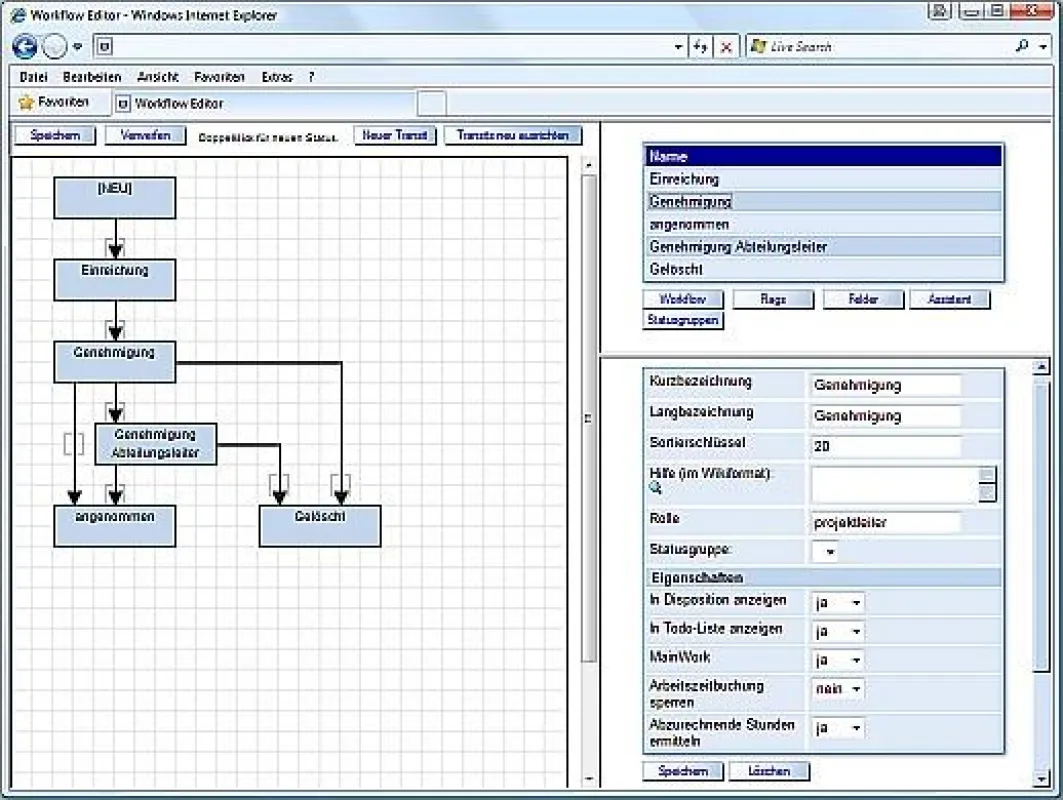
Task: Open the Abzurechnende Stunden ermitteln dropdown
Action: pyautogui.click(x=839, y=728)
